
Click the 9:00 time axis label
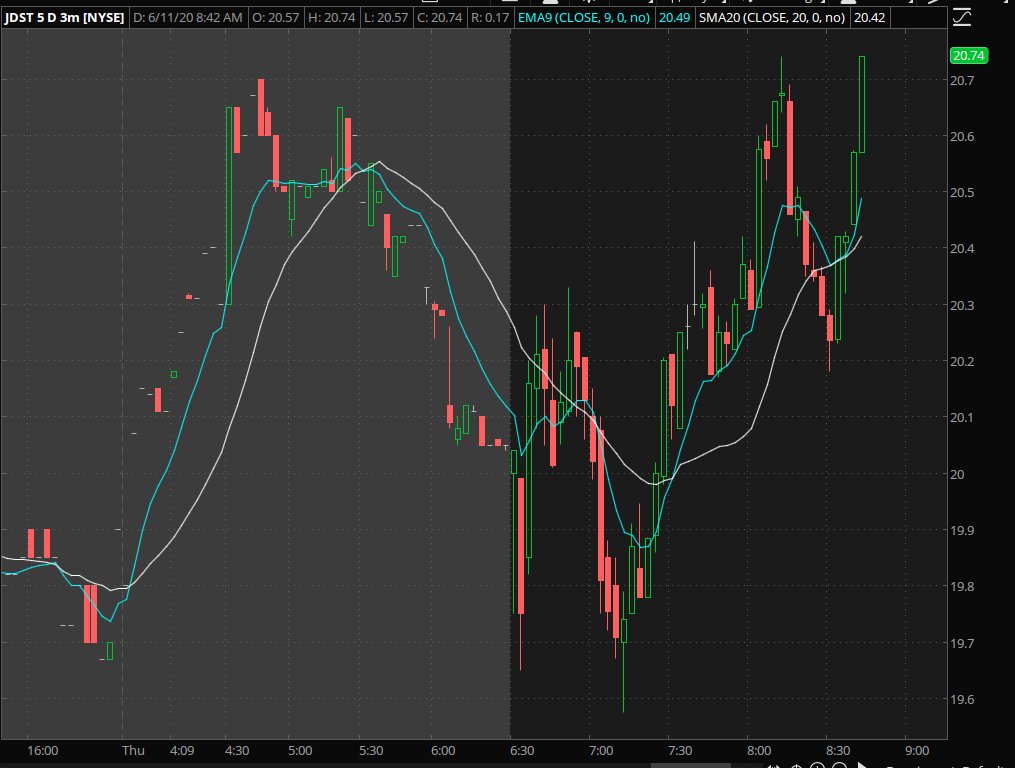coord(917,751)
